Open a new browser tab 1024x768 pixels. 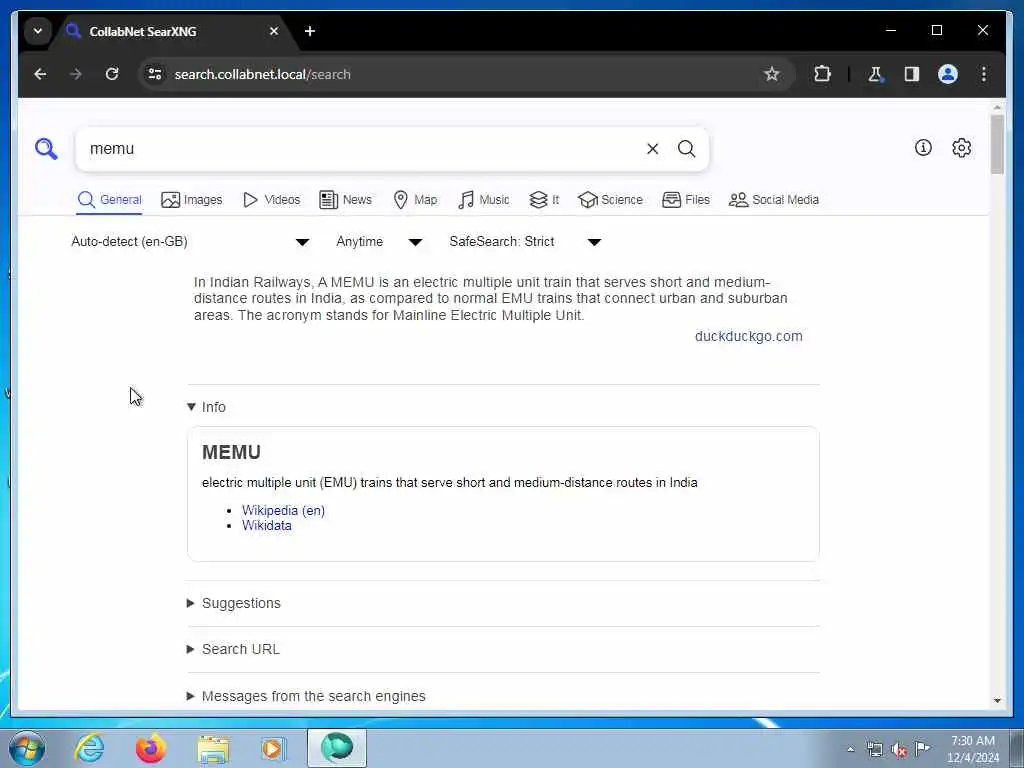(310, 31)
